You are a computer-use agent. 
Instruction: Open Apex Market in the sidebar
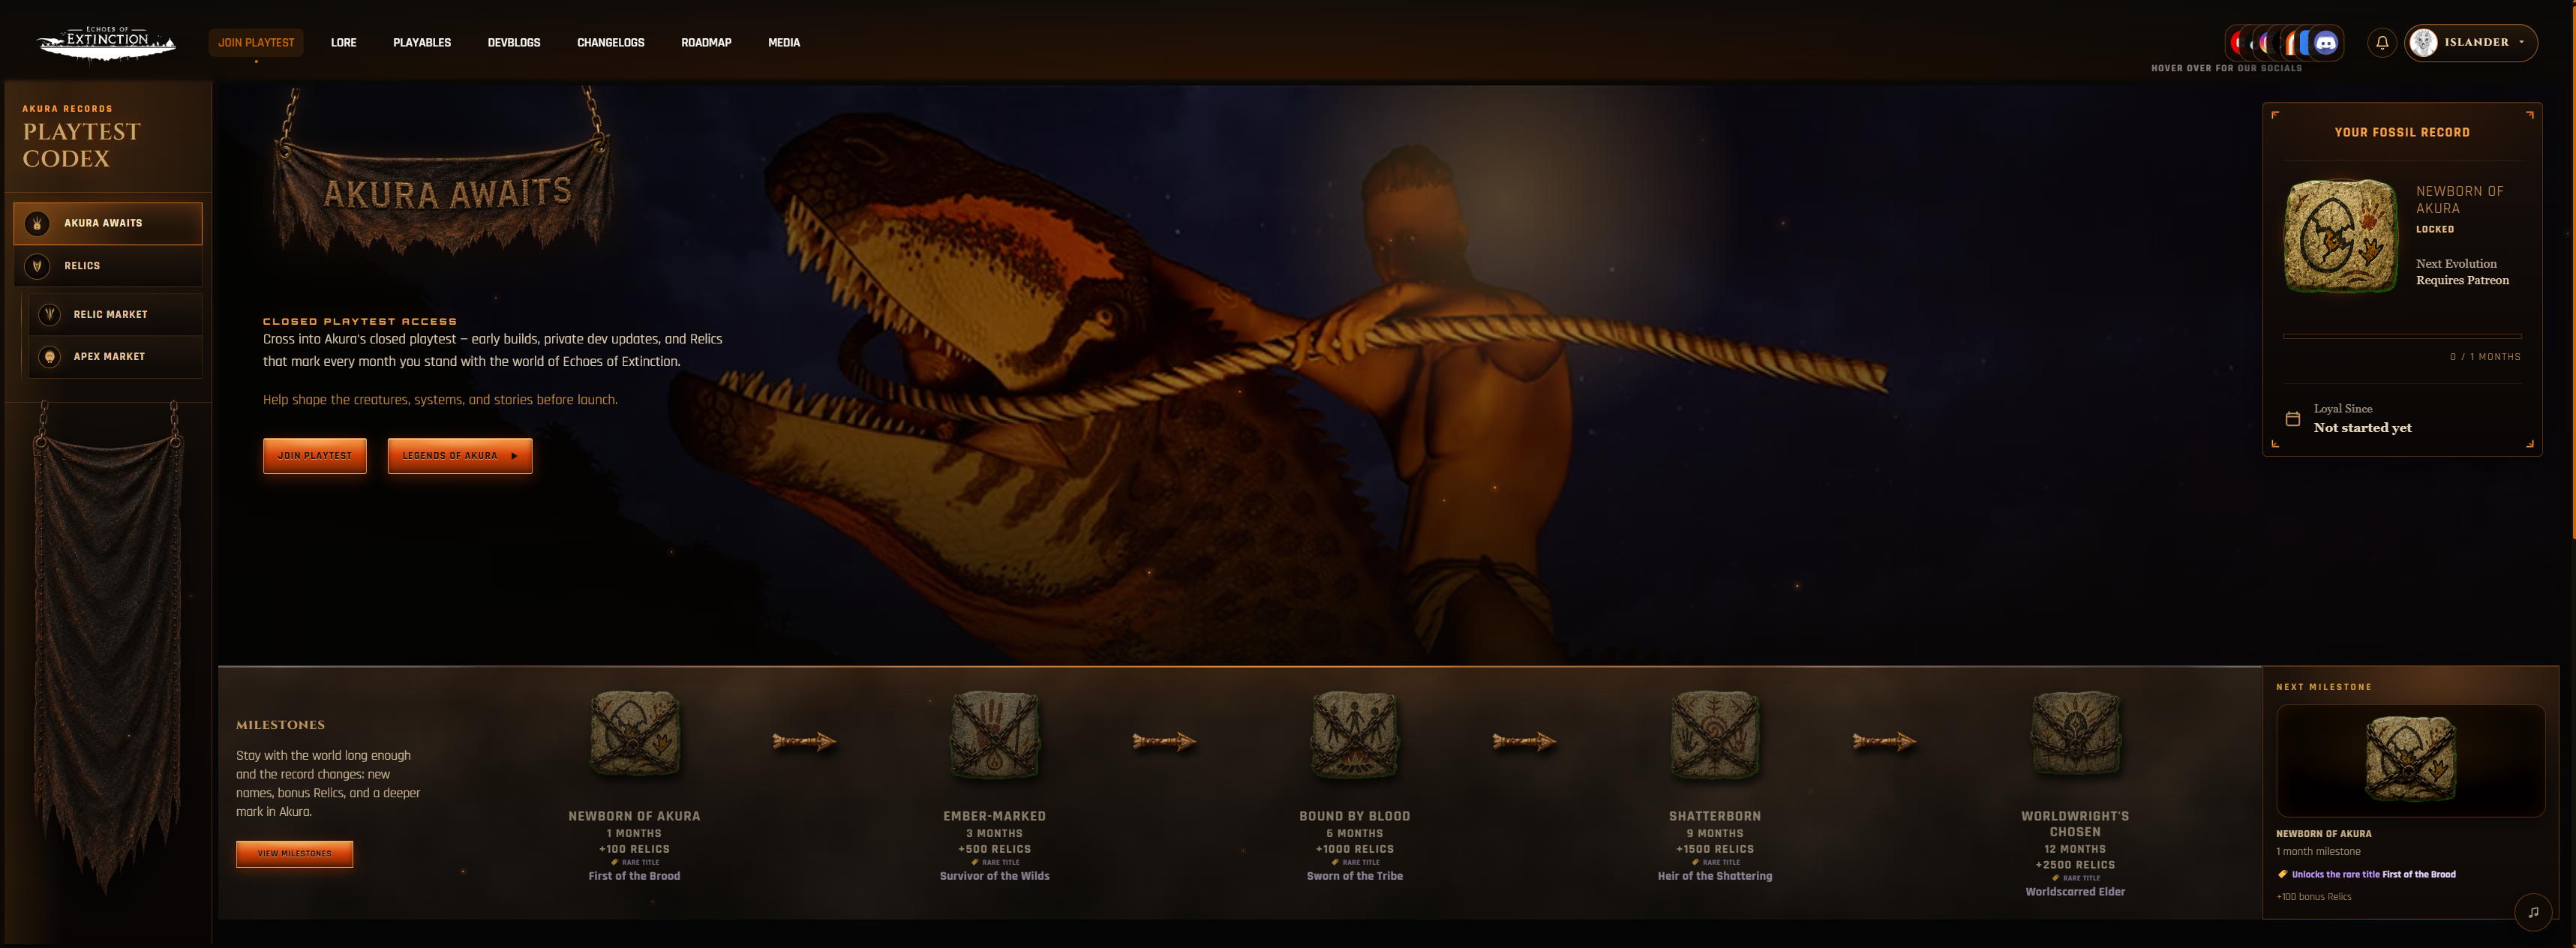(x=116, y=356)
